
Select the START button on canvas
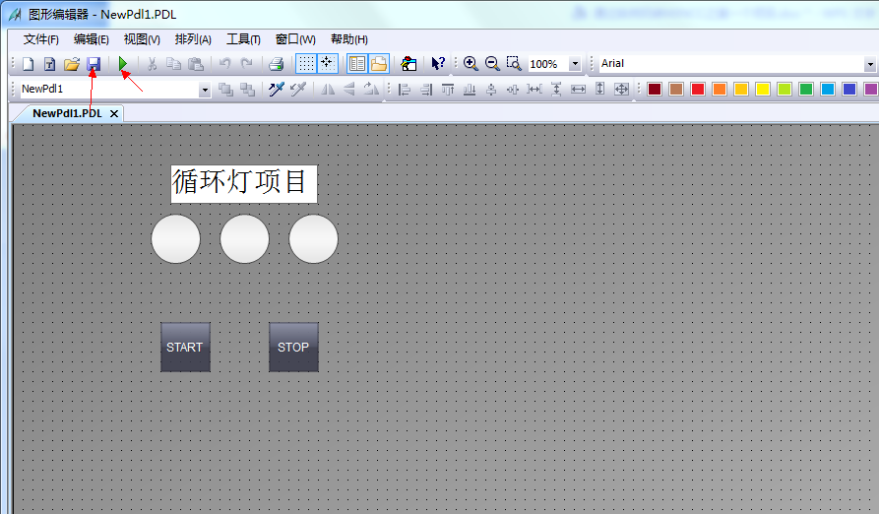pos(185,347)
